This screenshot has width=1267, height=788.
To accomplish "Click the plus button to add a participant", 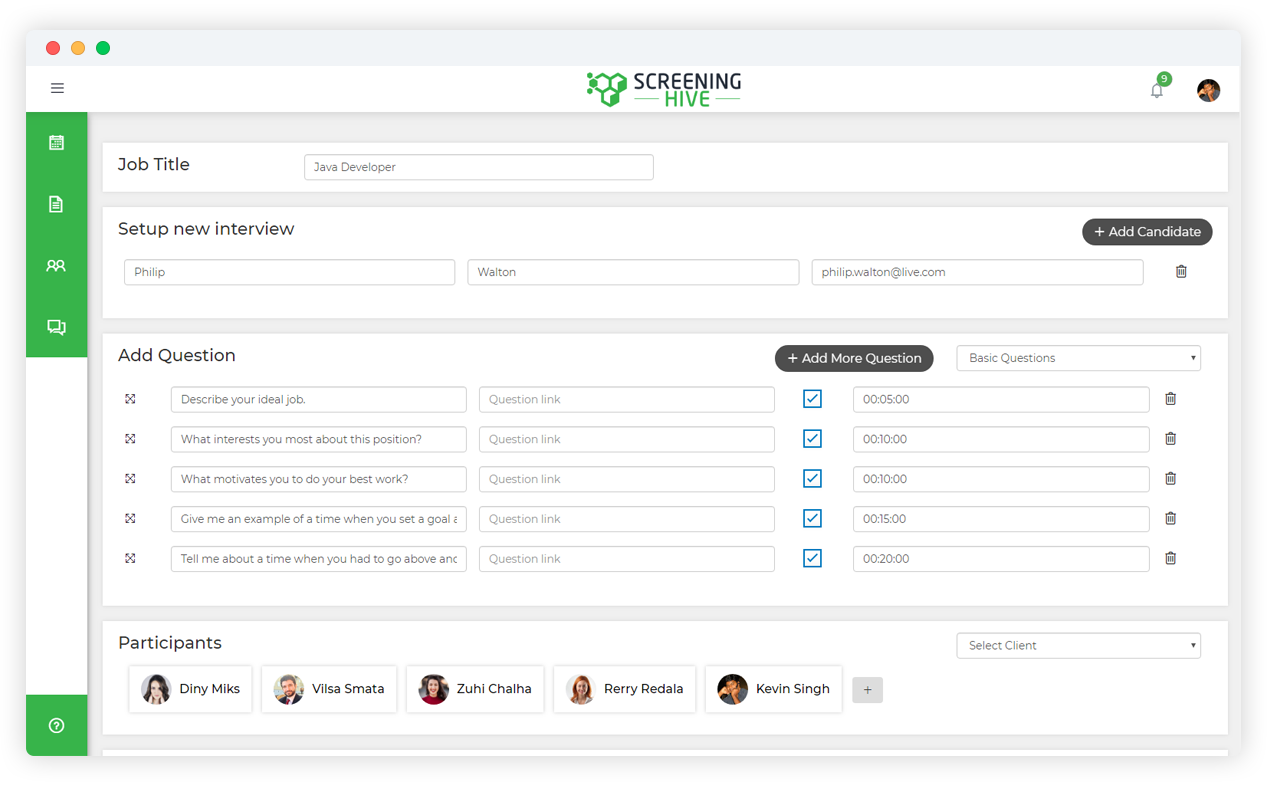I will (x=867, y=689).
